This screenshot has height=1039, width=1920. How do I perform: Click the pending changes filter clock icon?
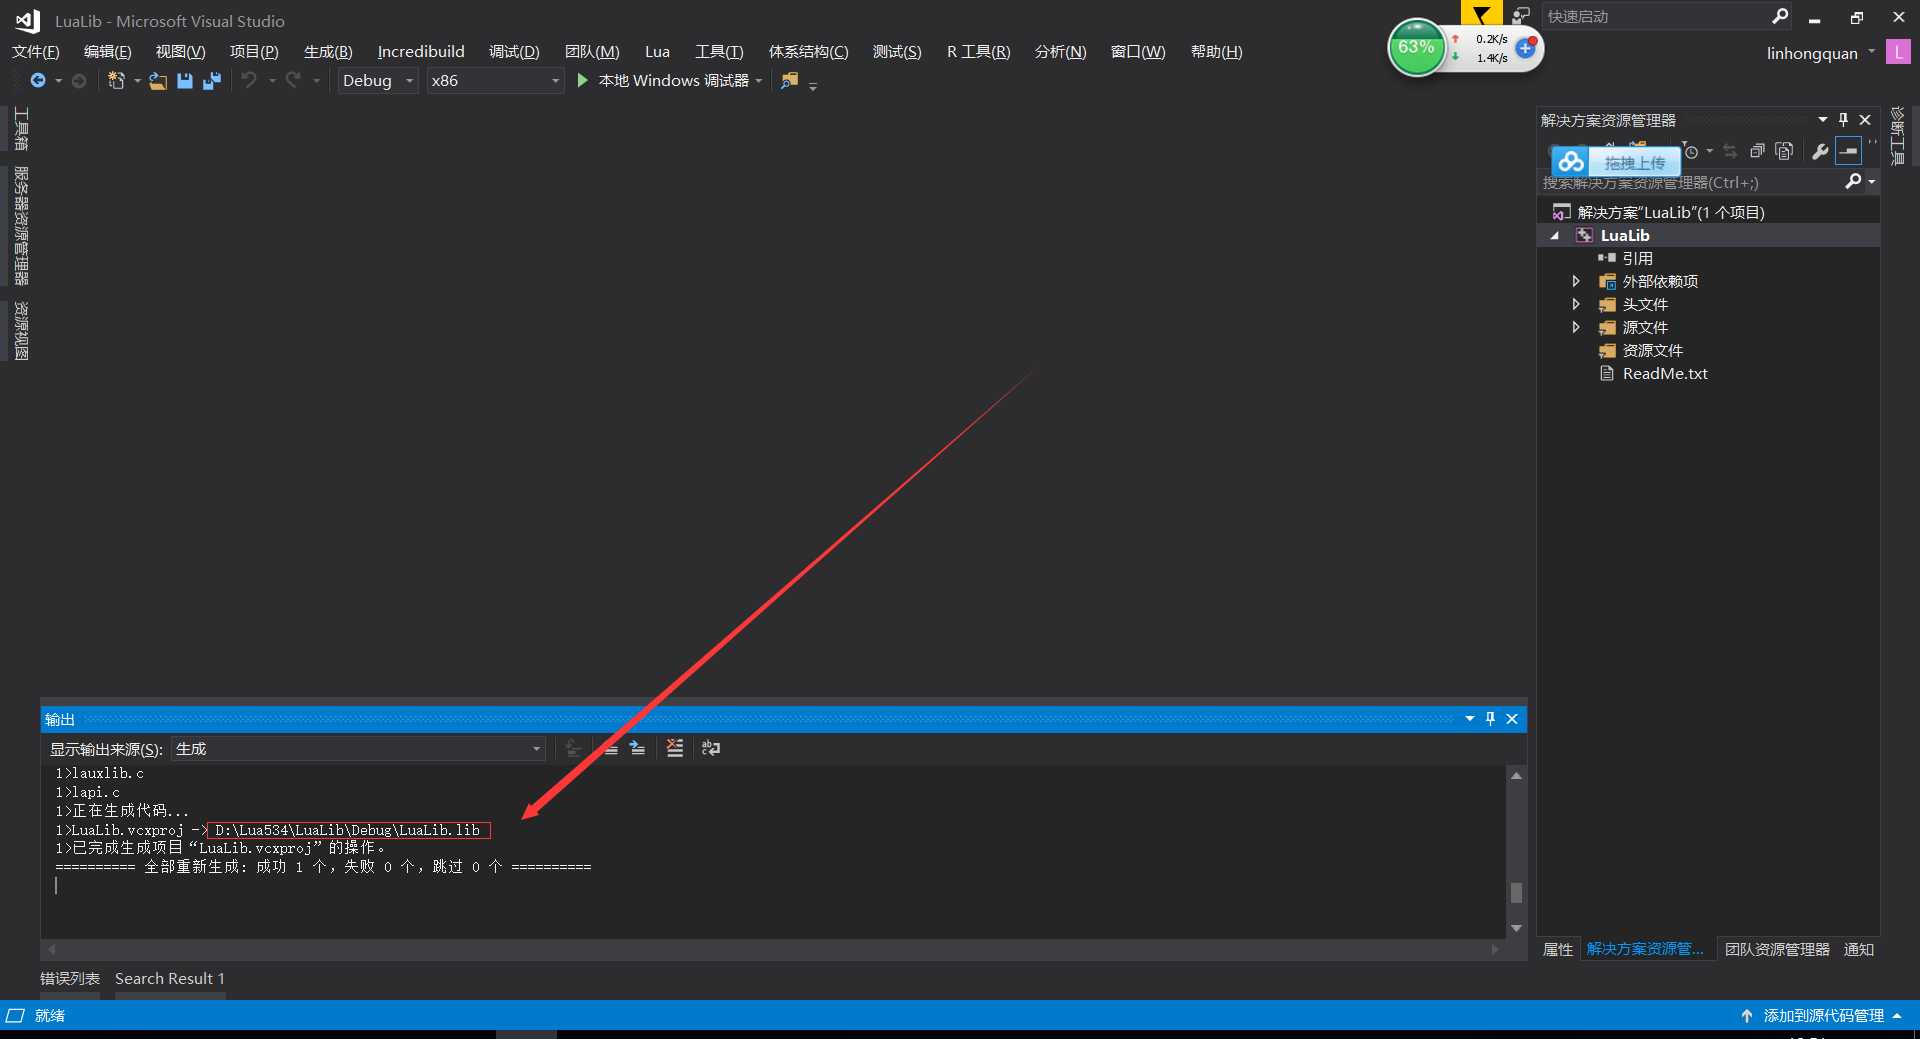1691,151
